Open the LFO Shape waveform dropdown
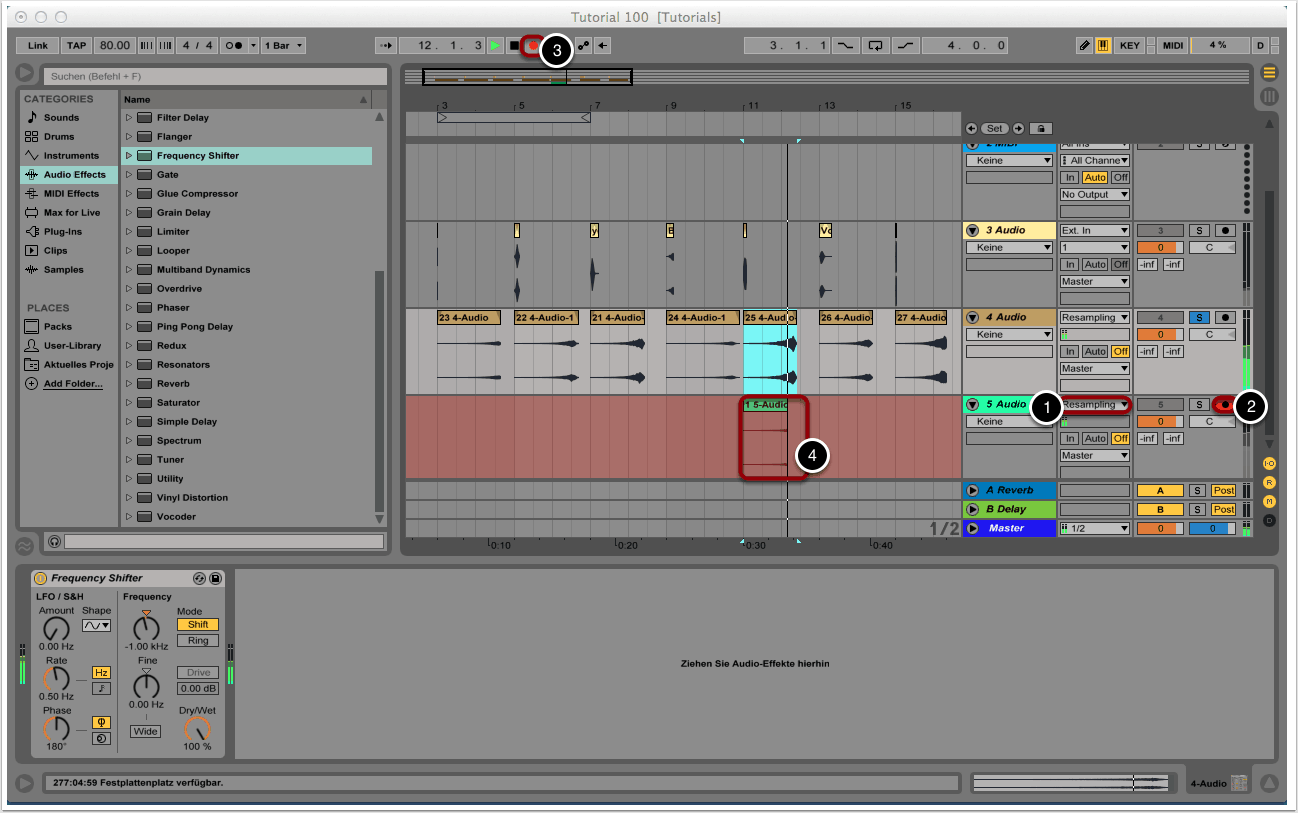Screen dimensions: 1298x813 (x=96, y=625)
